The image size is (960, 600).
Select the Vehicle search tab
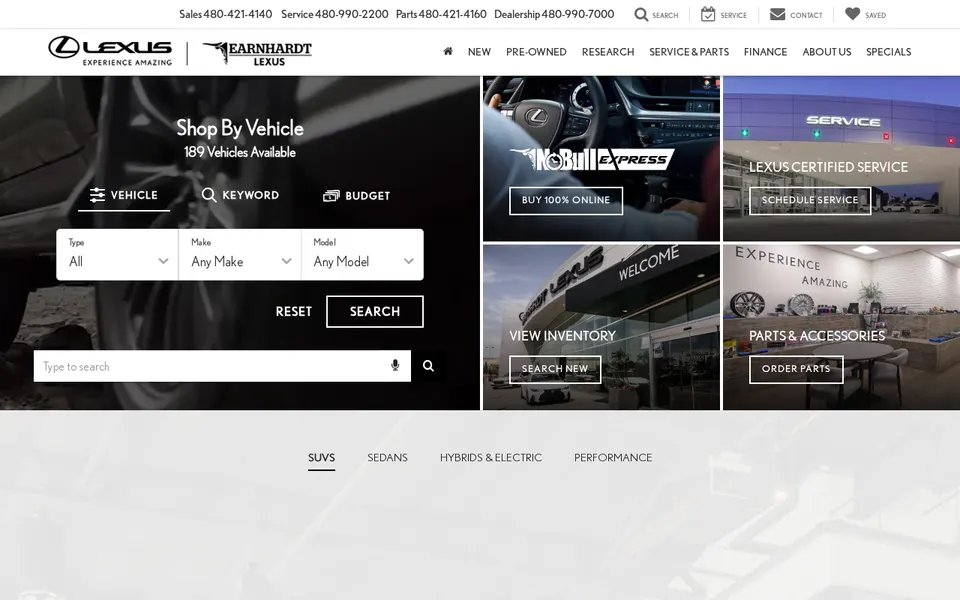point(124,195)
